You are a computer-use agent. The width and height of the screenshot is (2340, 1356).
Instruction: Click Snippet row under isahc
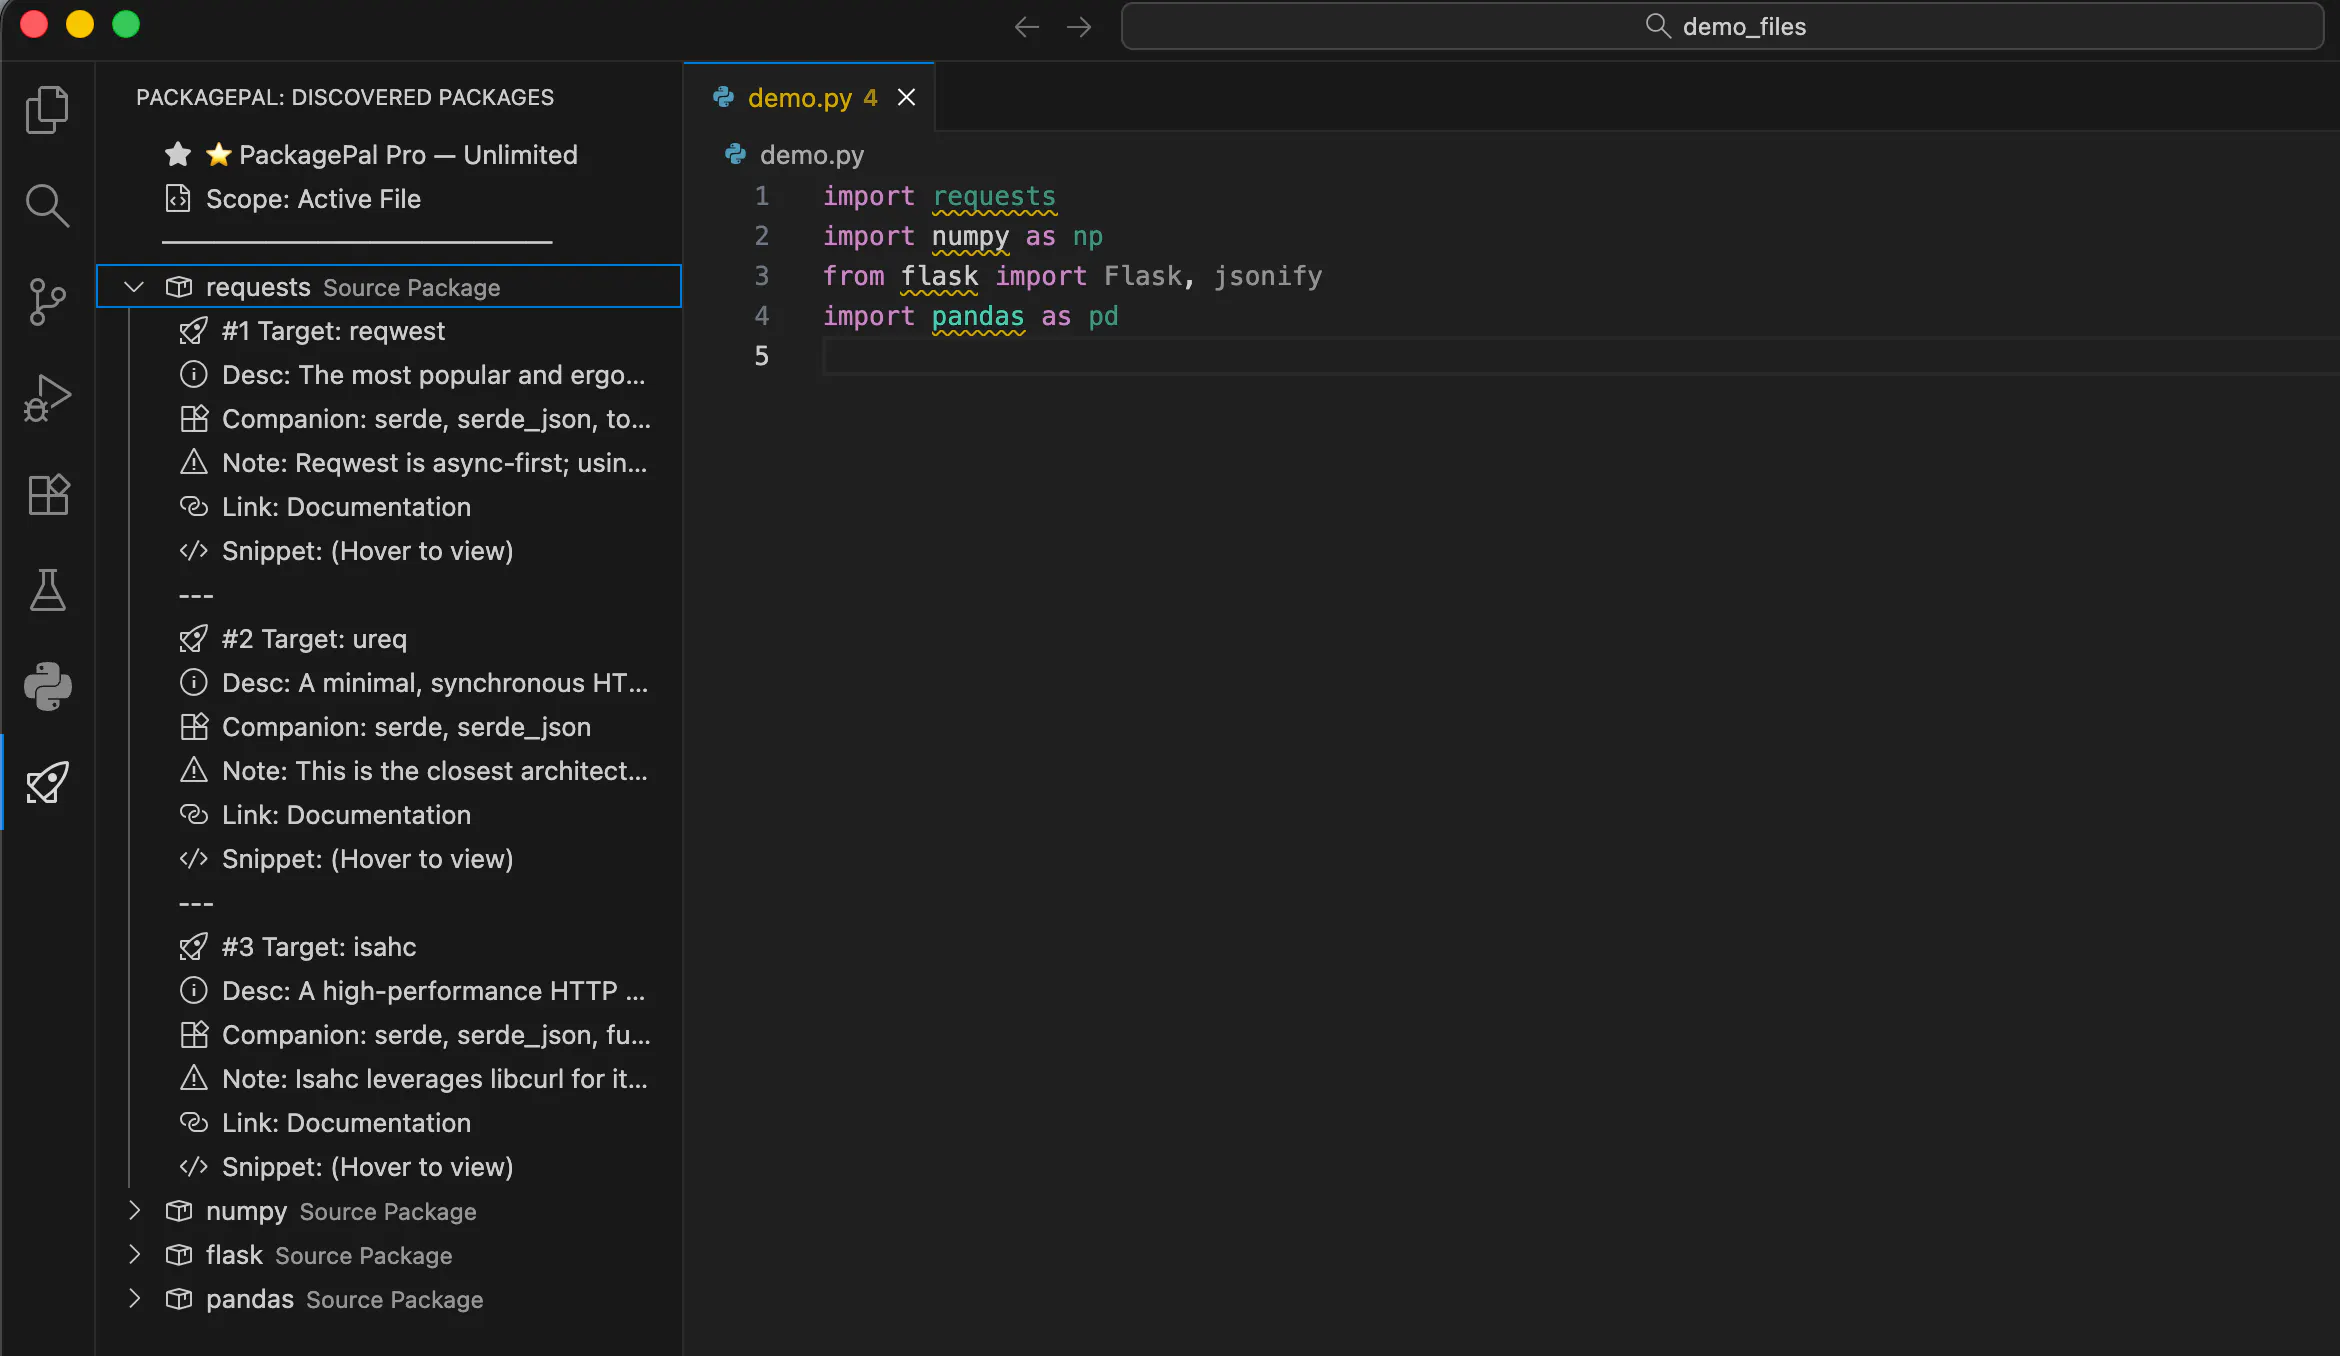pos(390,1167)
